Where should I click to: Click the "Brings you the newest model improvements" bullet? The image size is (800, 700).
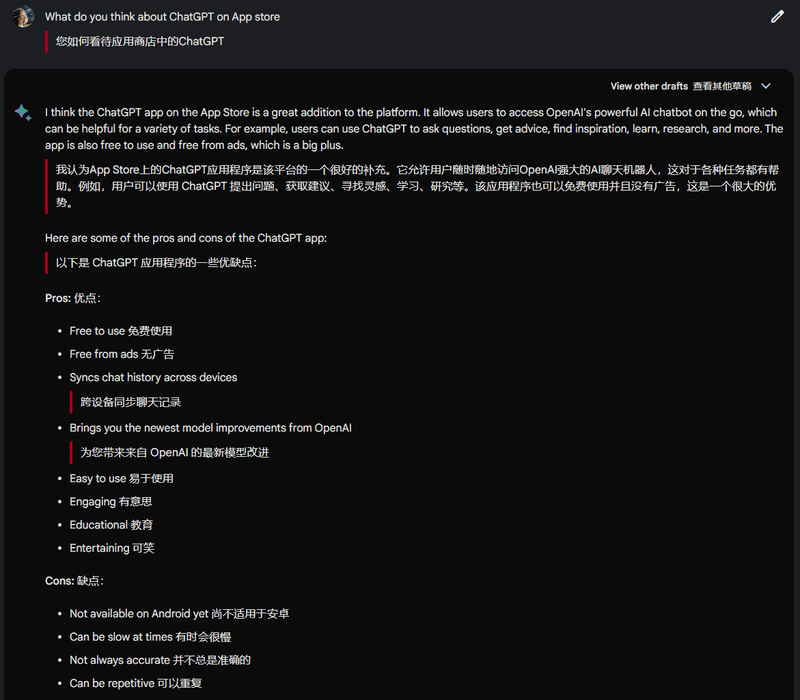[x=210, y=428]
